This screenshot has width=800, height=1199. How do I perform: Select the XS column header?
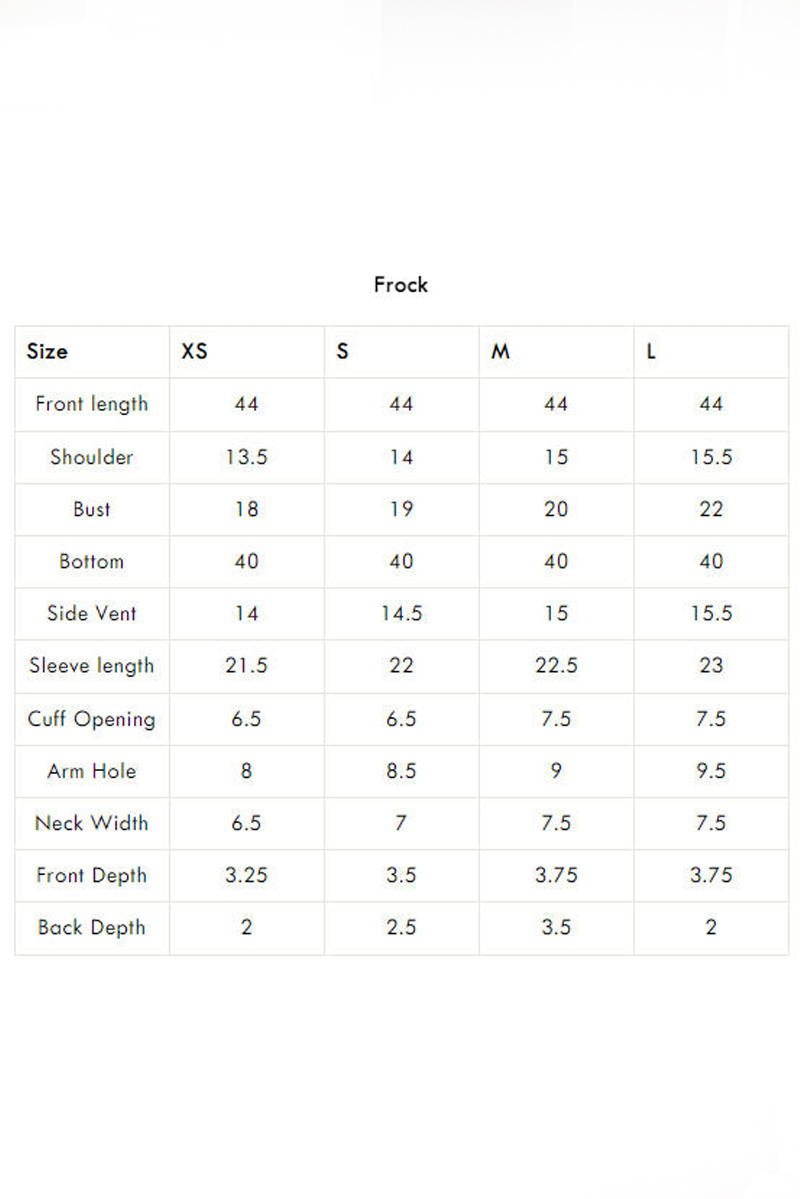click(247, 352)
